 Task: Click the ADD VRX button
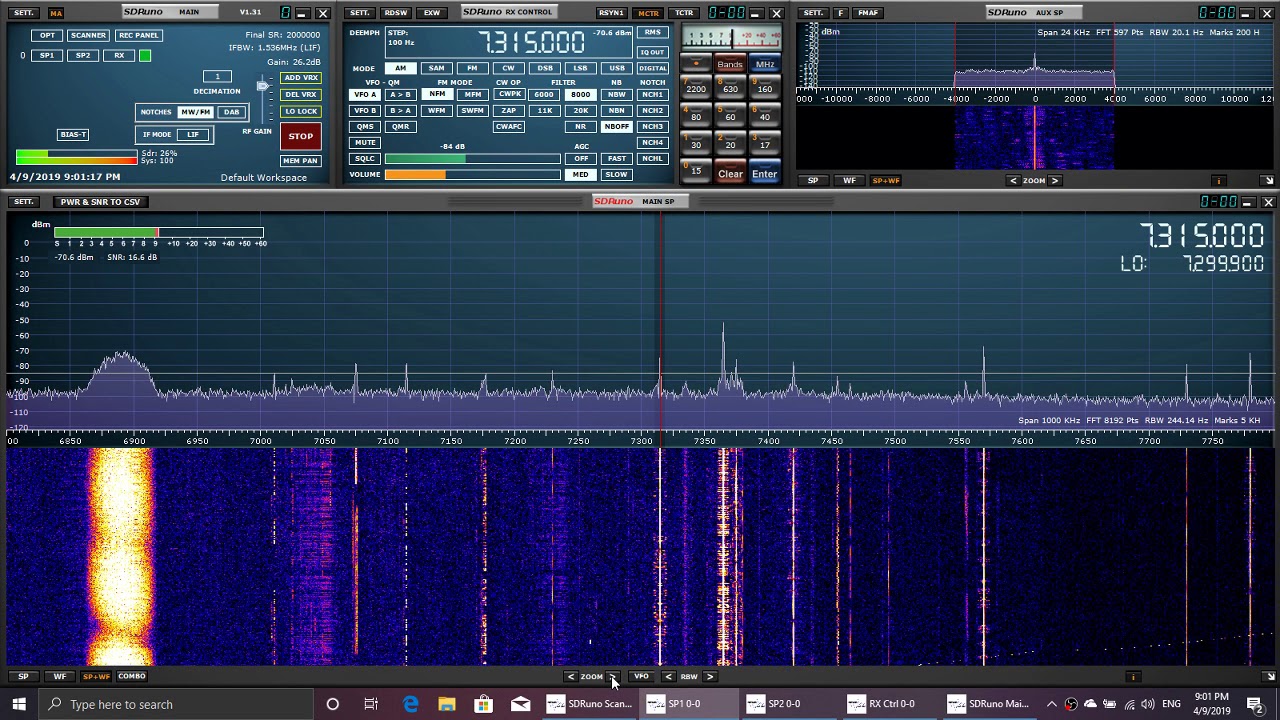(x=300, y=78)
